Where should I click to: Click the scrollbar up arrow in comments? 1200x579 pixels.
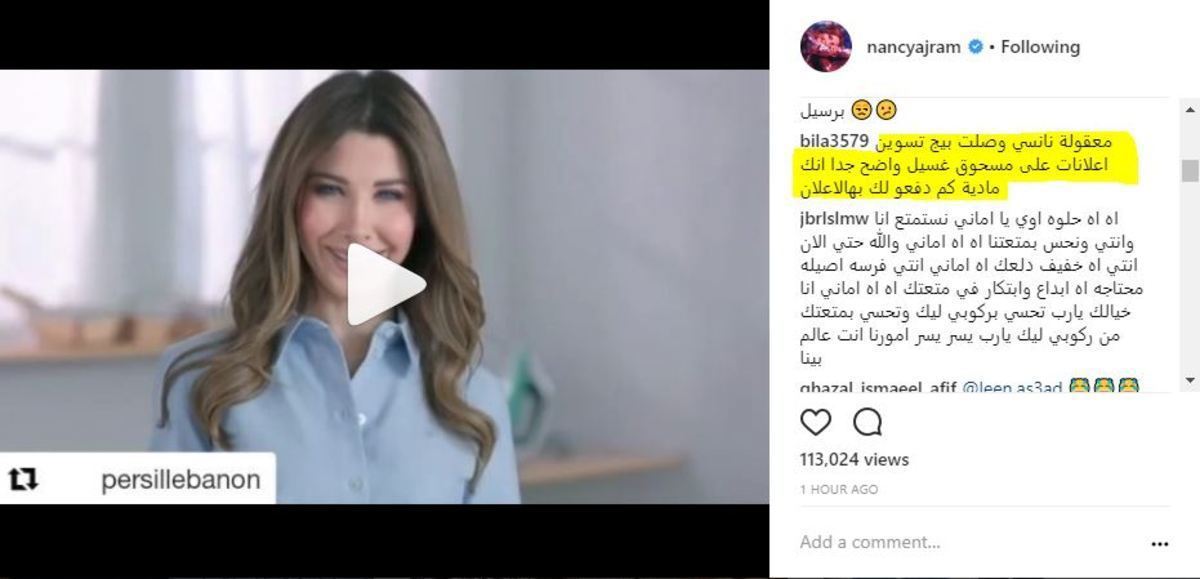pyautogui.click(x=1190, y=109)
